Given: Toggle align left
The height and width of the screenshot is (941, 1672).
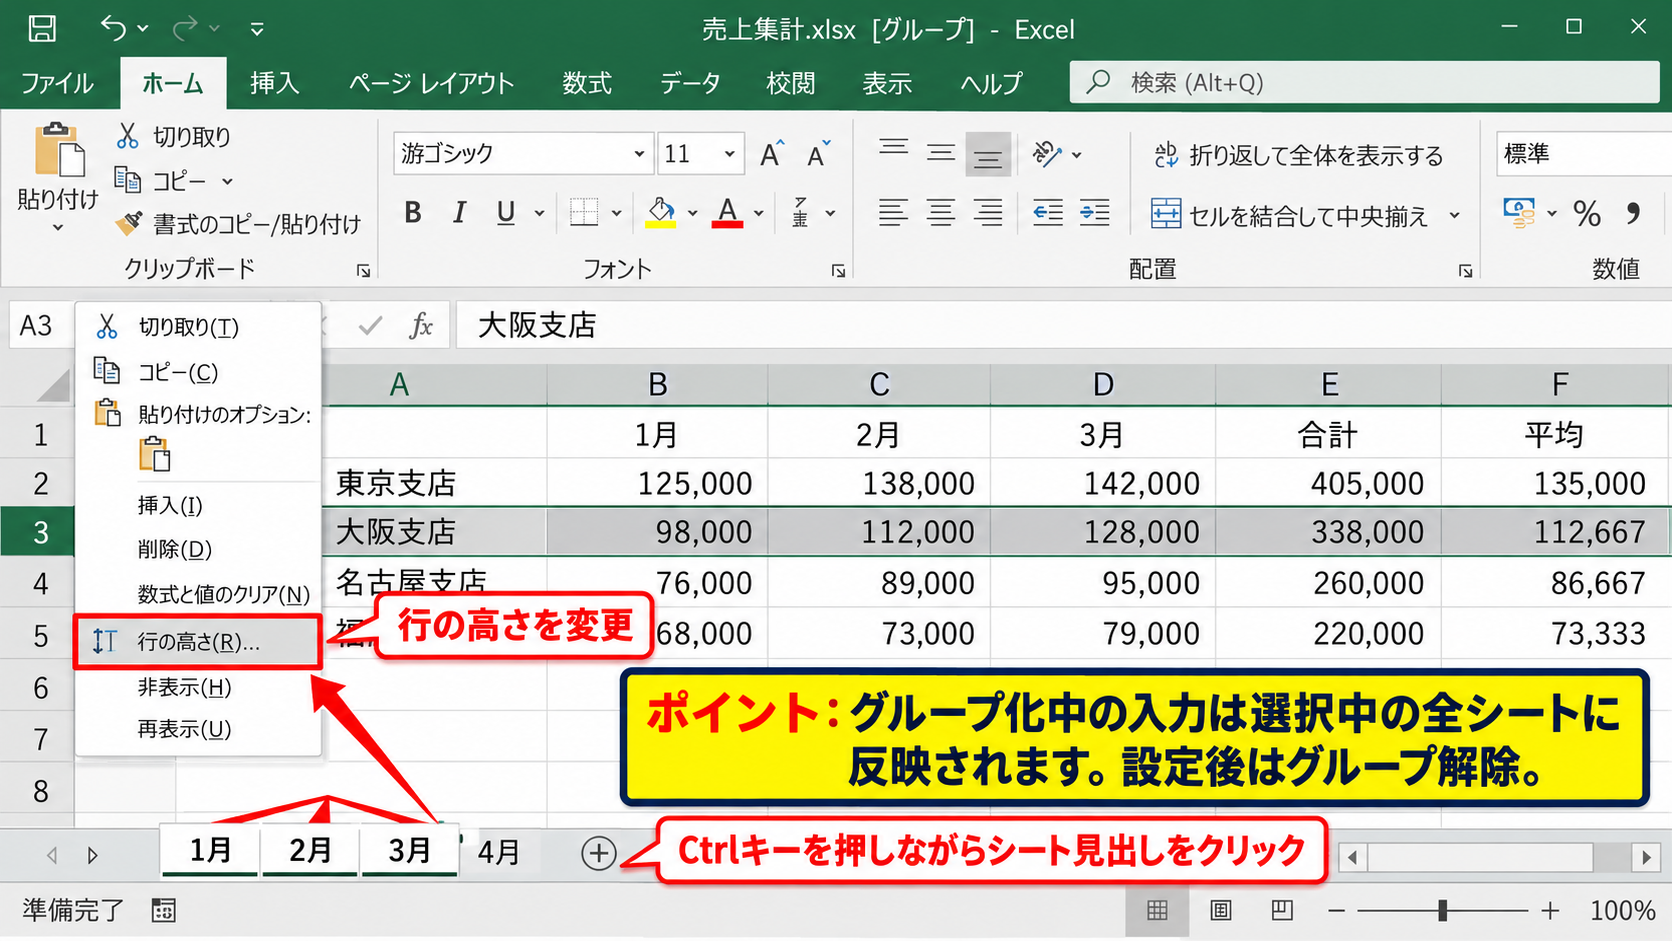Looking at the screenshot, I should (893, 212).
